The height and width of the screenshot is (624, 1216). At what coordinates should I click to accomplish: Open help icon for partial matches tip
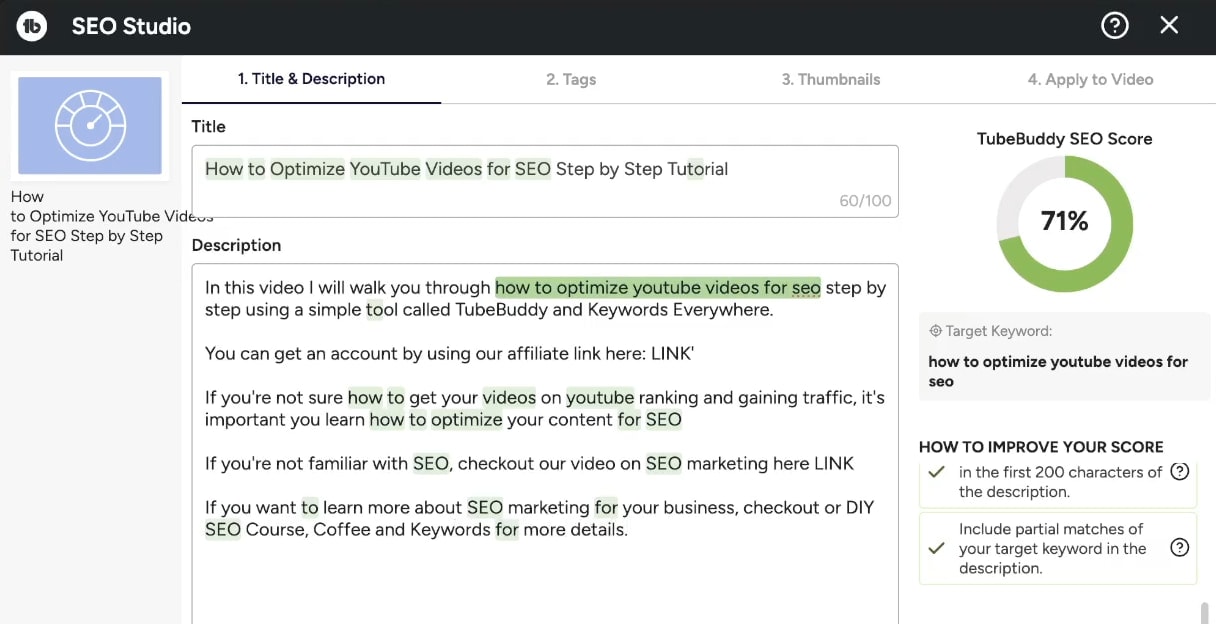pyautogui.click(x=1179, y=547)
